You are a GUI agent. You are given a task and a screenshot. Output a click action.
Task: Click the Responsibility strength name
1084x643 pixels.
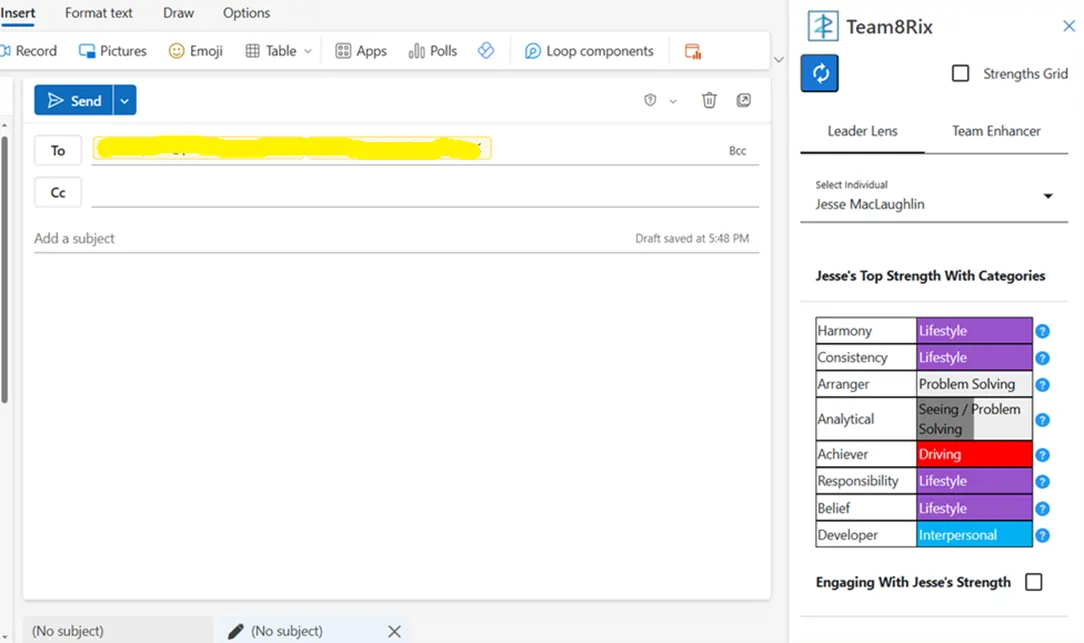coord(857,481)
